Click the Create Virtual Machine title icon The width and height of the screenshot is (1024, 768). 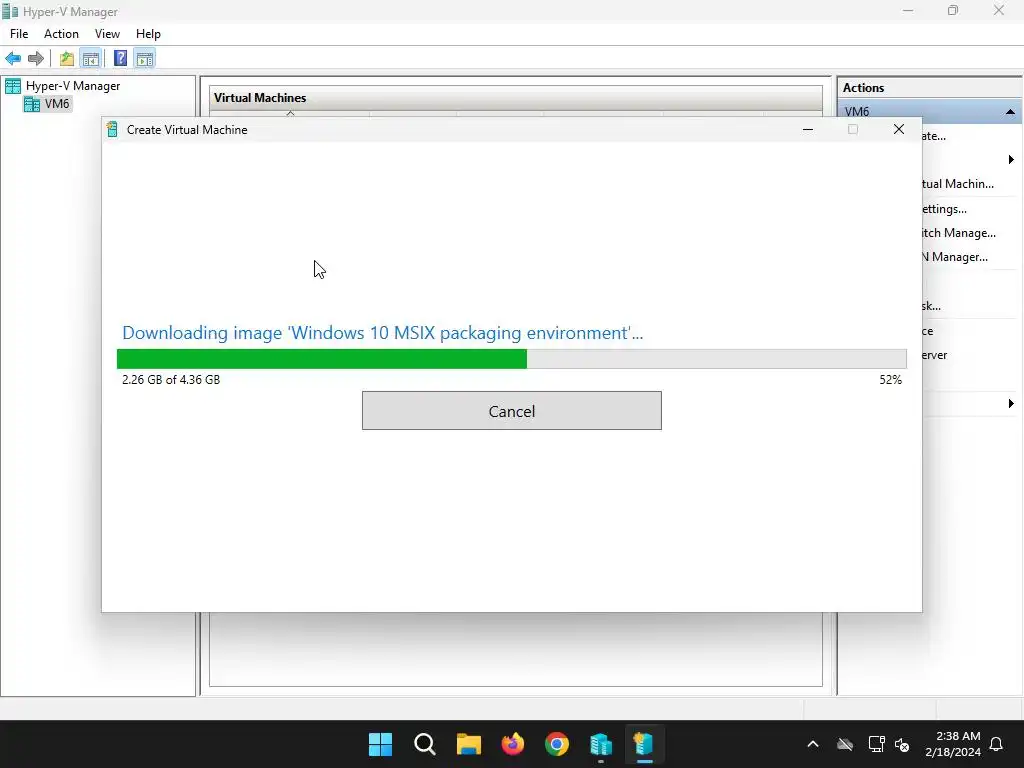(x=112, y=129)
